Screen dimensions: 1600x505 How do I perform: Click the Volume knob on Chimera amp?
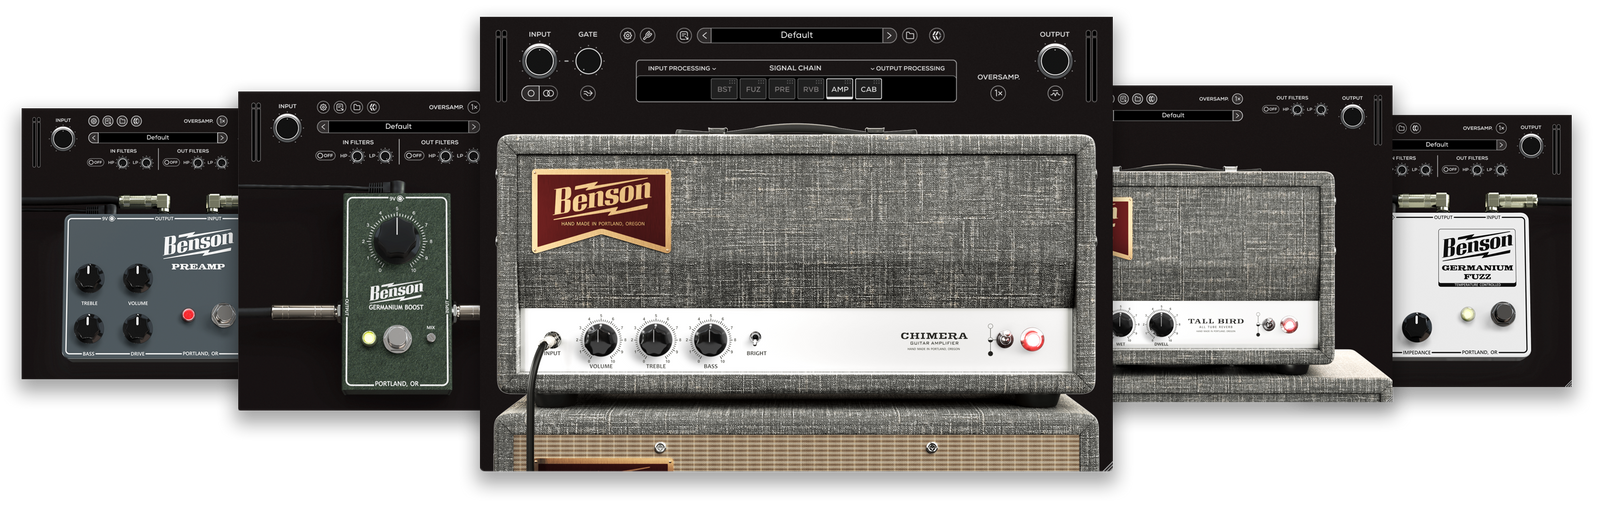click(x=600, y=341)
